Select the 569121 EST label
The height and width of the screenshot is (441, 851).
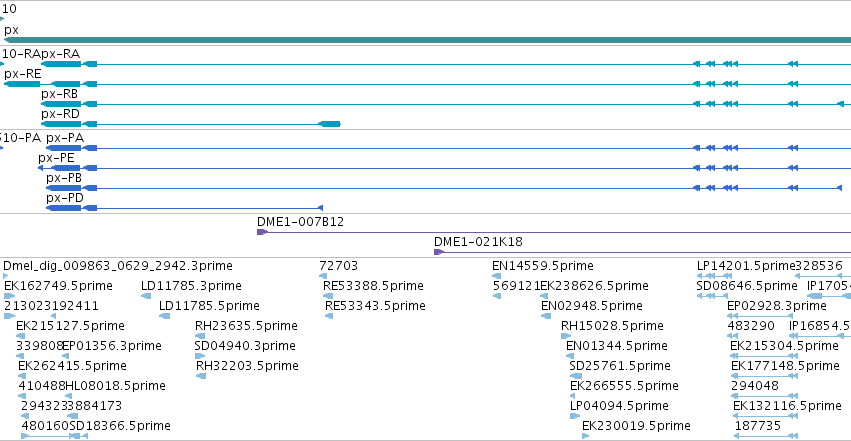(516, 286)
